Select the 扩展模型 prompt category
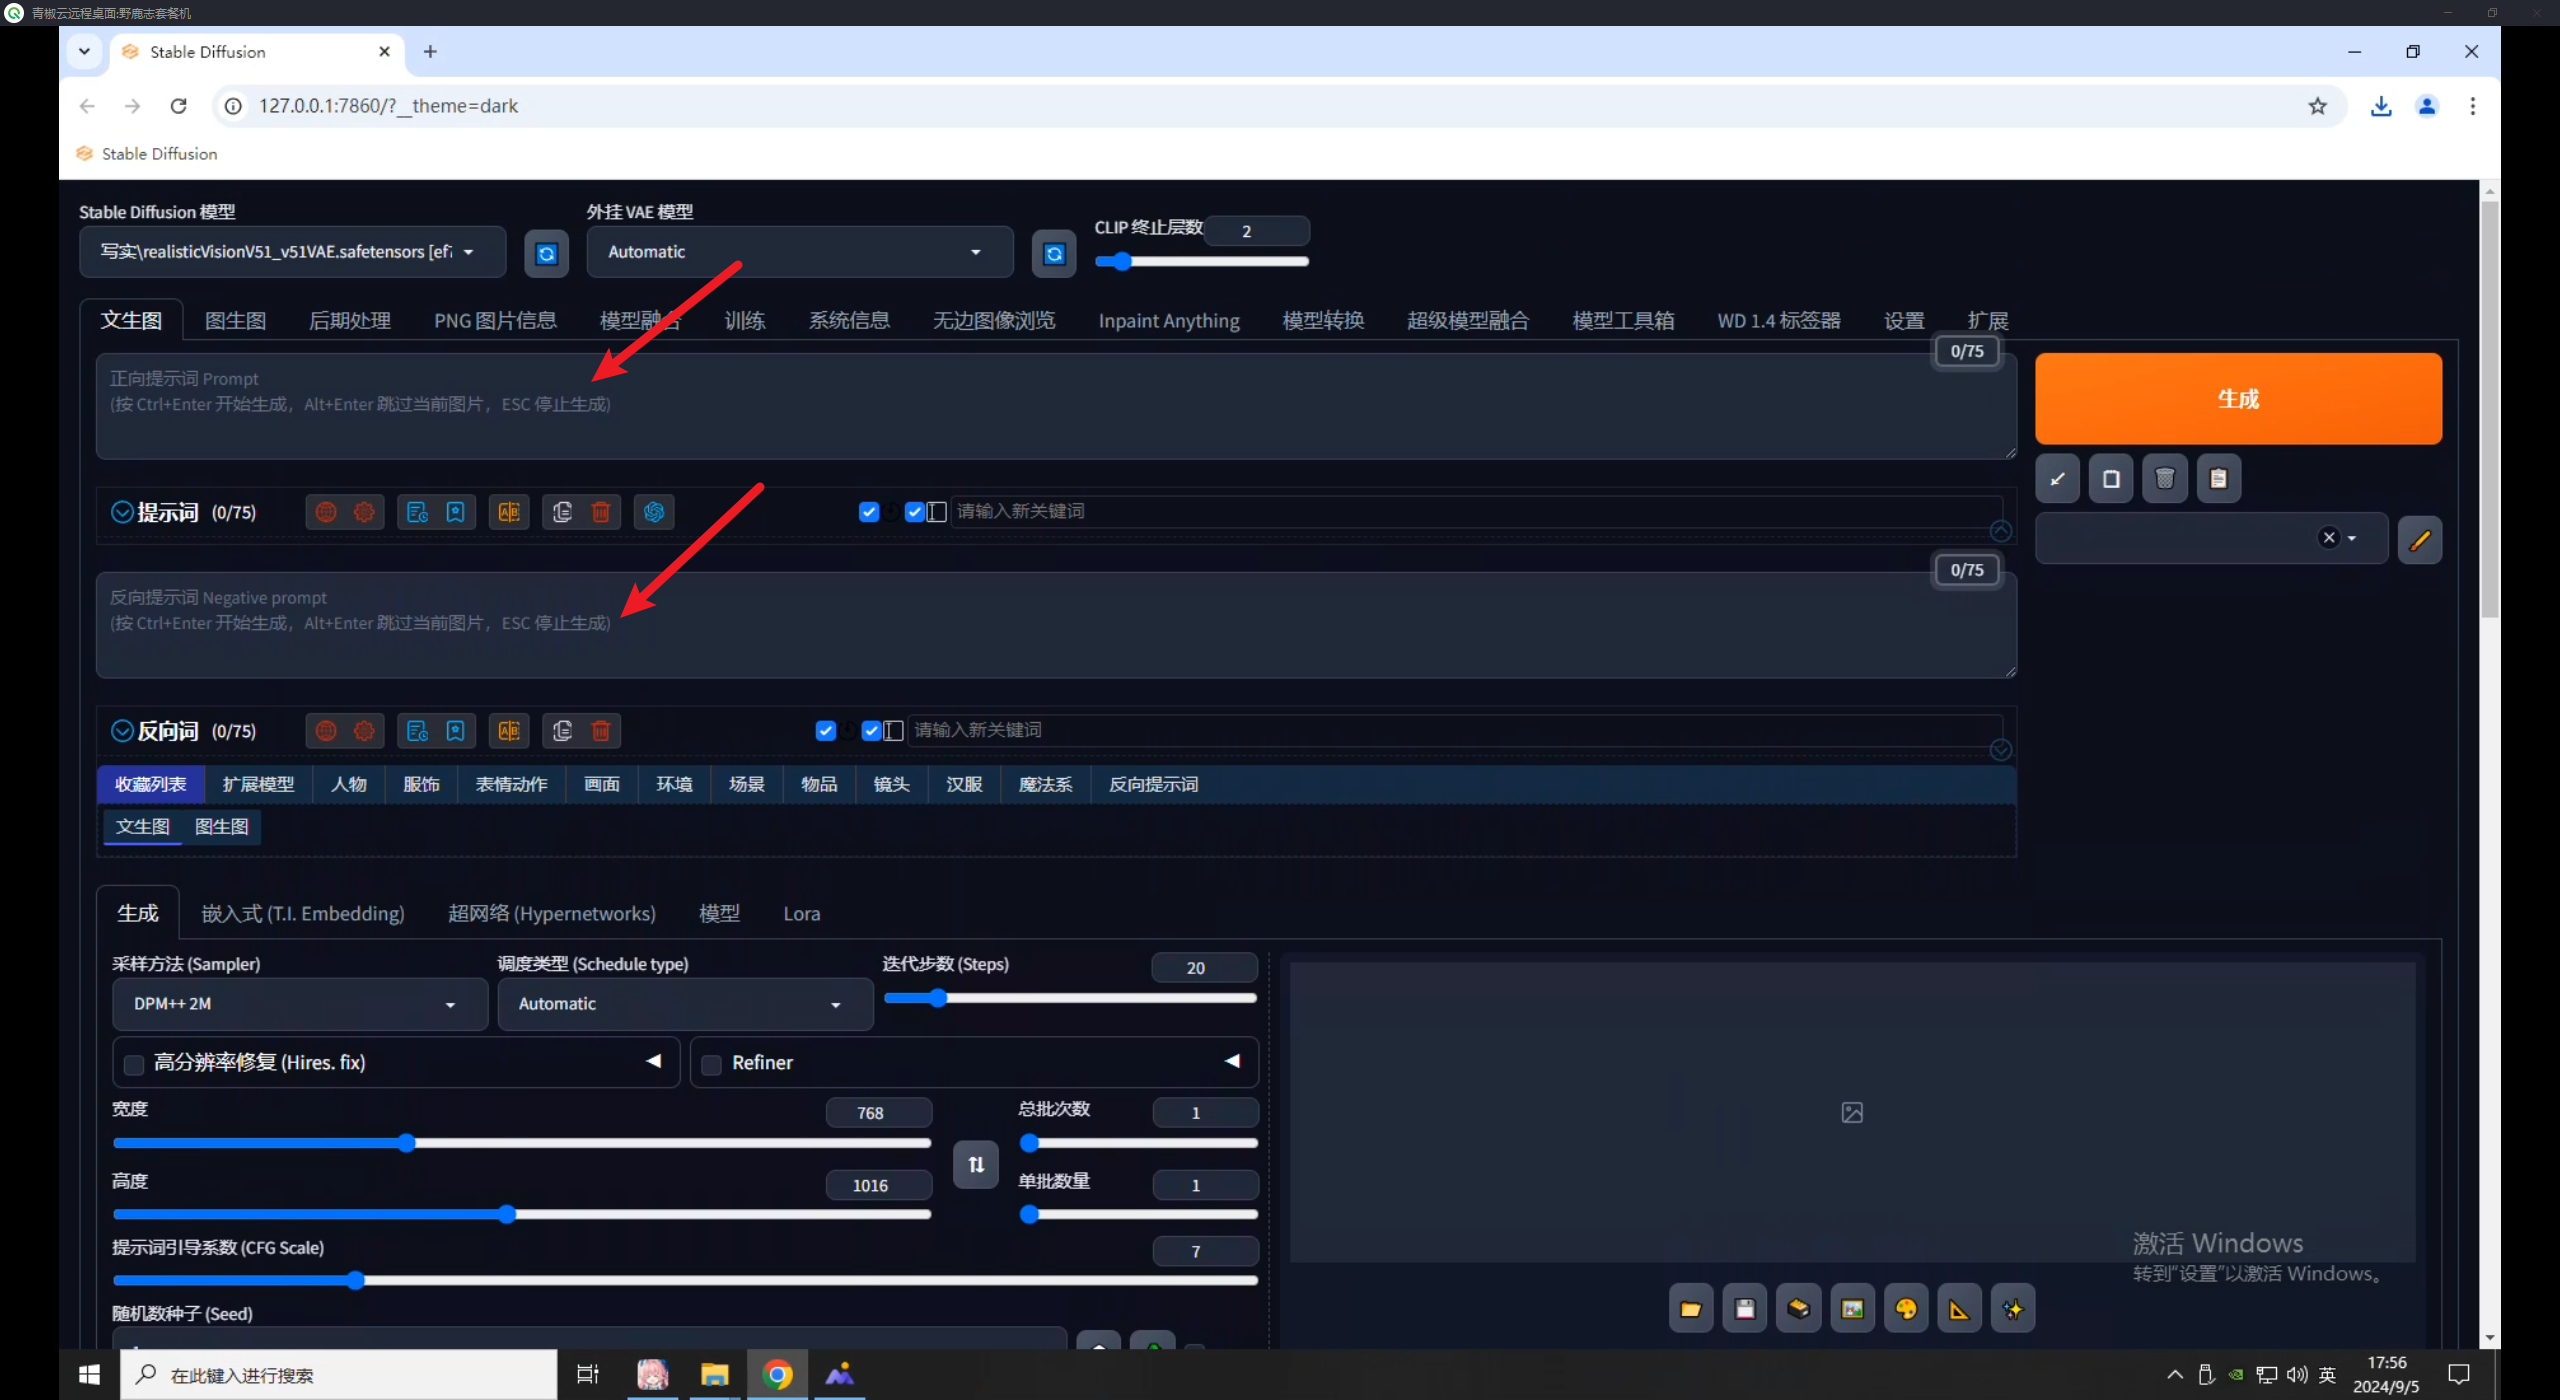The height and width of the screenshot is (1400, 2560). (x=259, y=785)
